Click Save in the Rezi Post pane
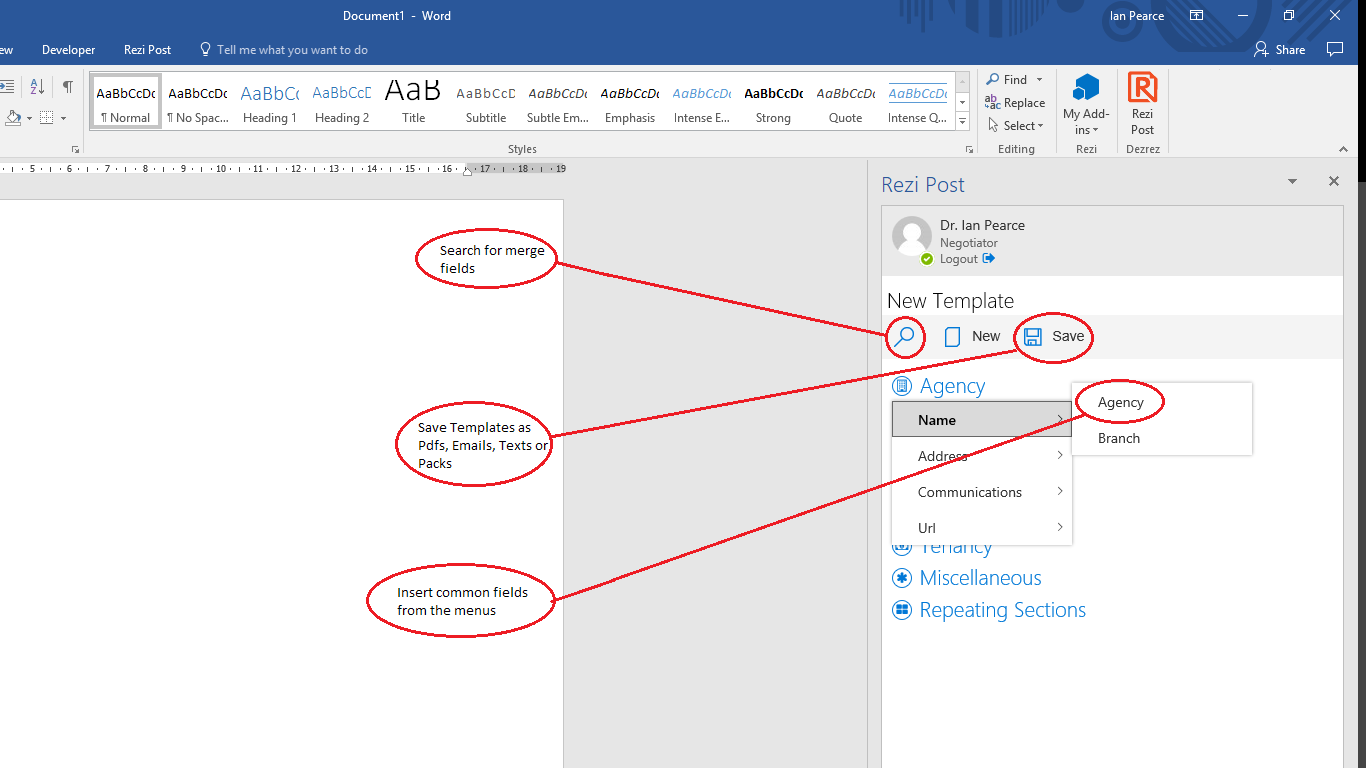 pyautogui.click(x=1054, y=337)
